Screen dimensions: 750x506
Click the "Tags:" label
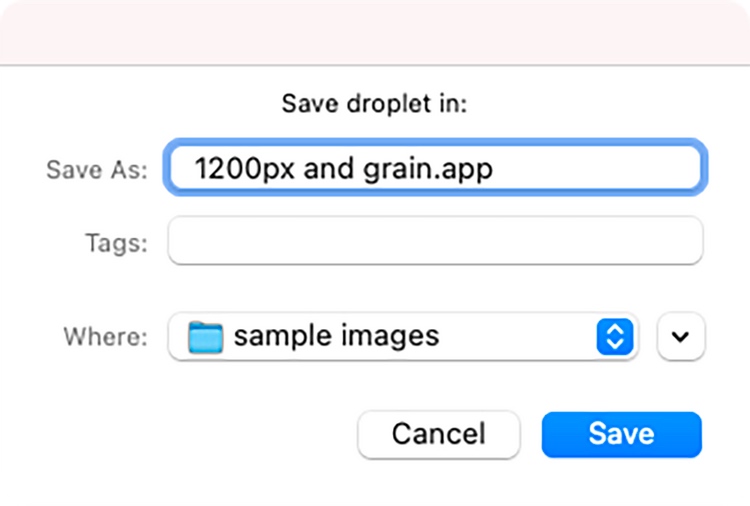(116, 243)
